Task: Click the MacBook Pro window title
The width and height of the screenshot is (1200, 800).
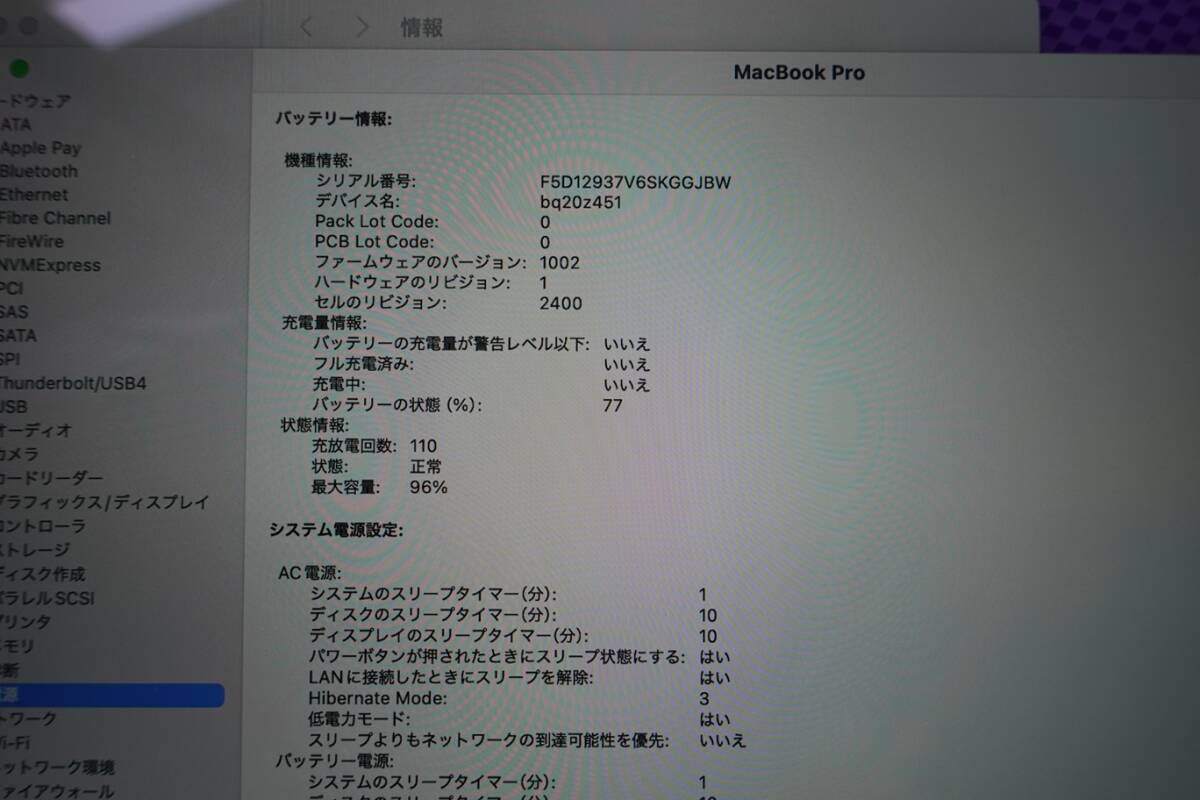Action: (799, 72)
